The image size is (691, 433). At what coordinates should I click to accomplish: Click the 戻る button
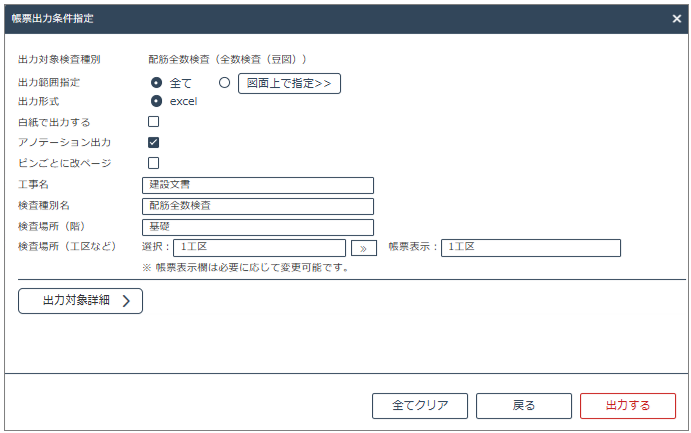524,406
